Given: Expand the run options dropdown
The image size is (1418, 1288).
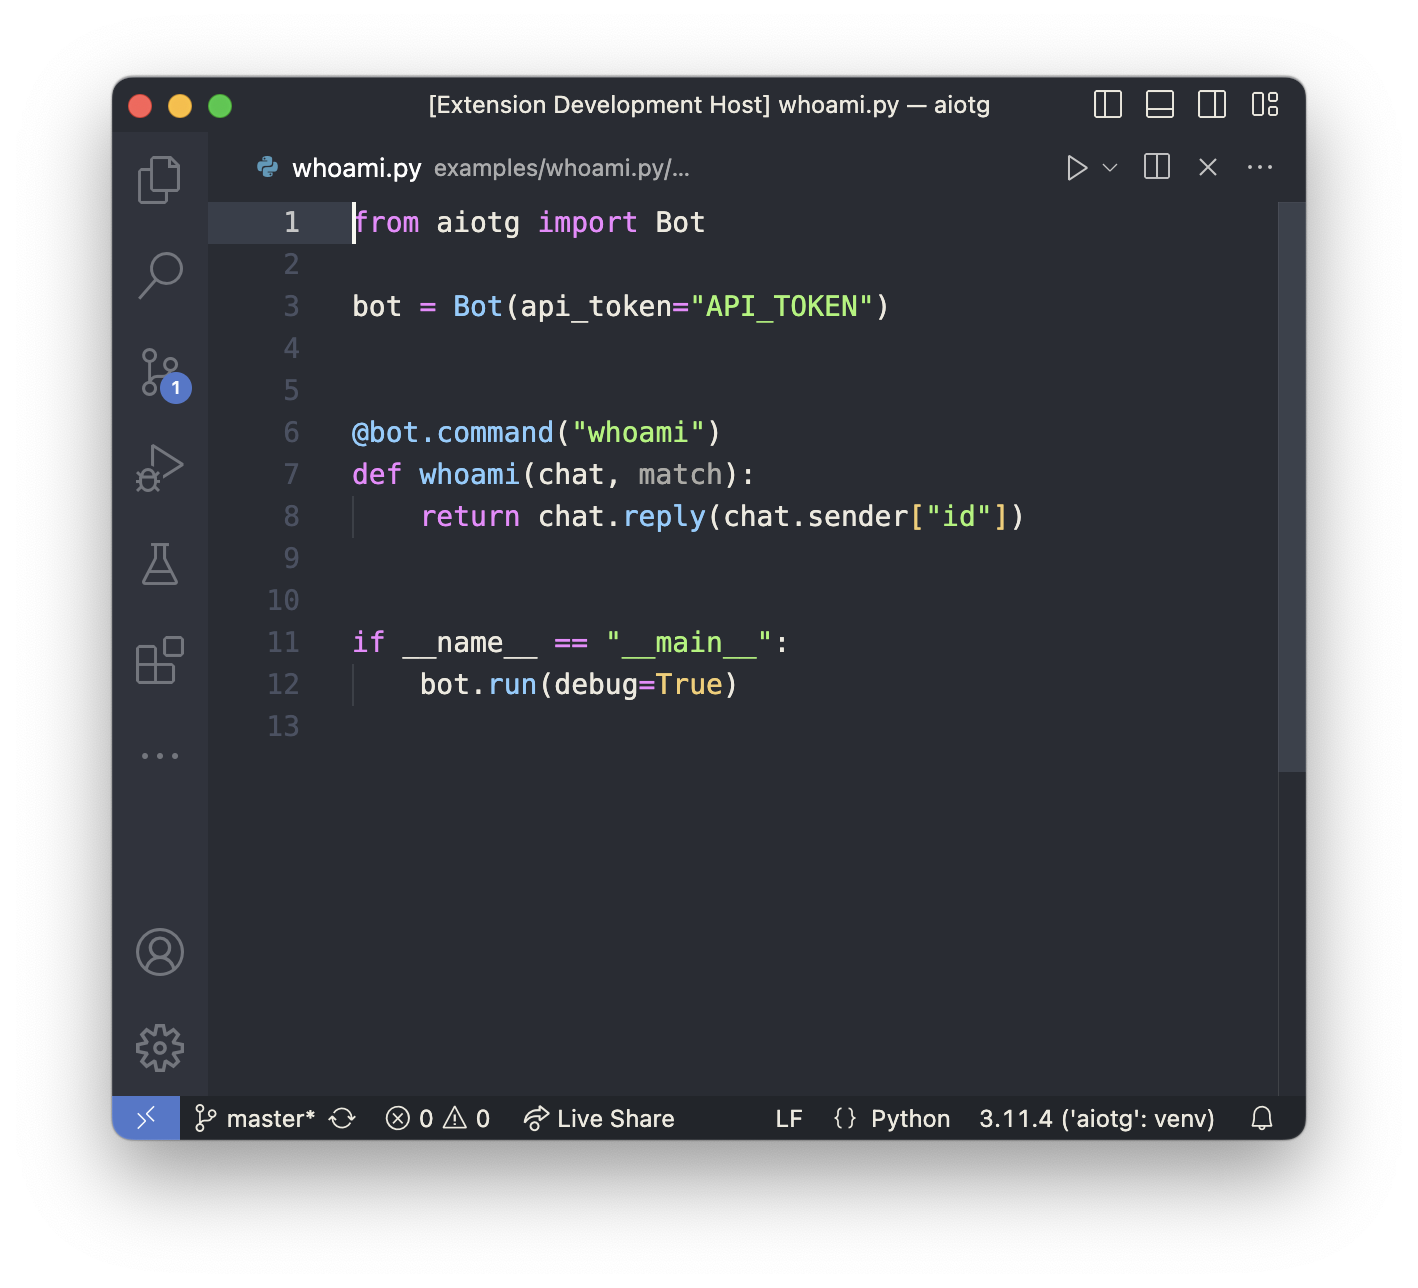Looking at the screenshot, I should coord(1109,168).
